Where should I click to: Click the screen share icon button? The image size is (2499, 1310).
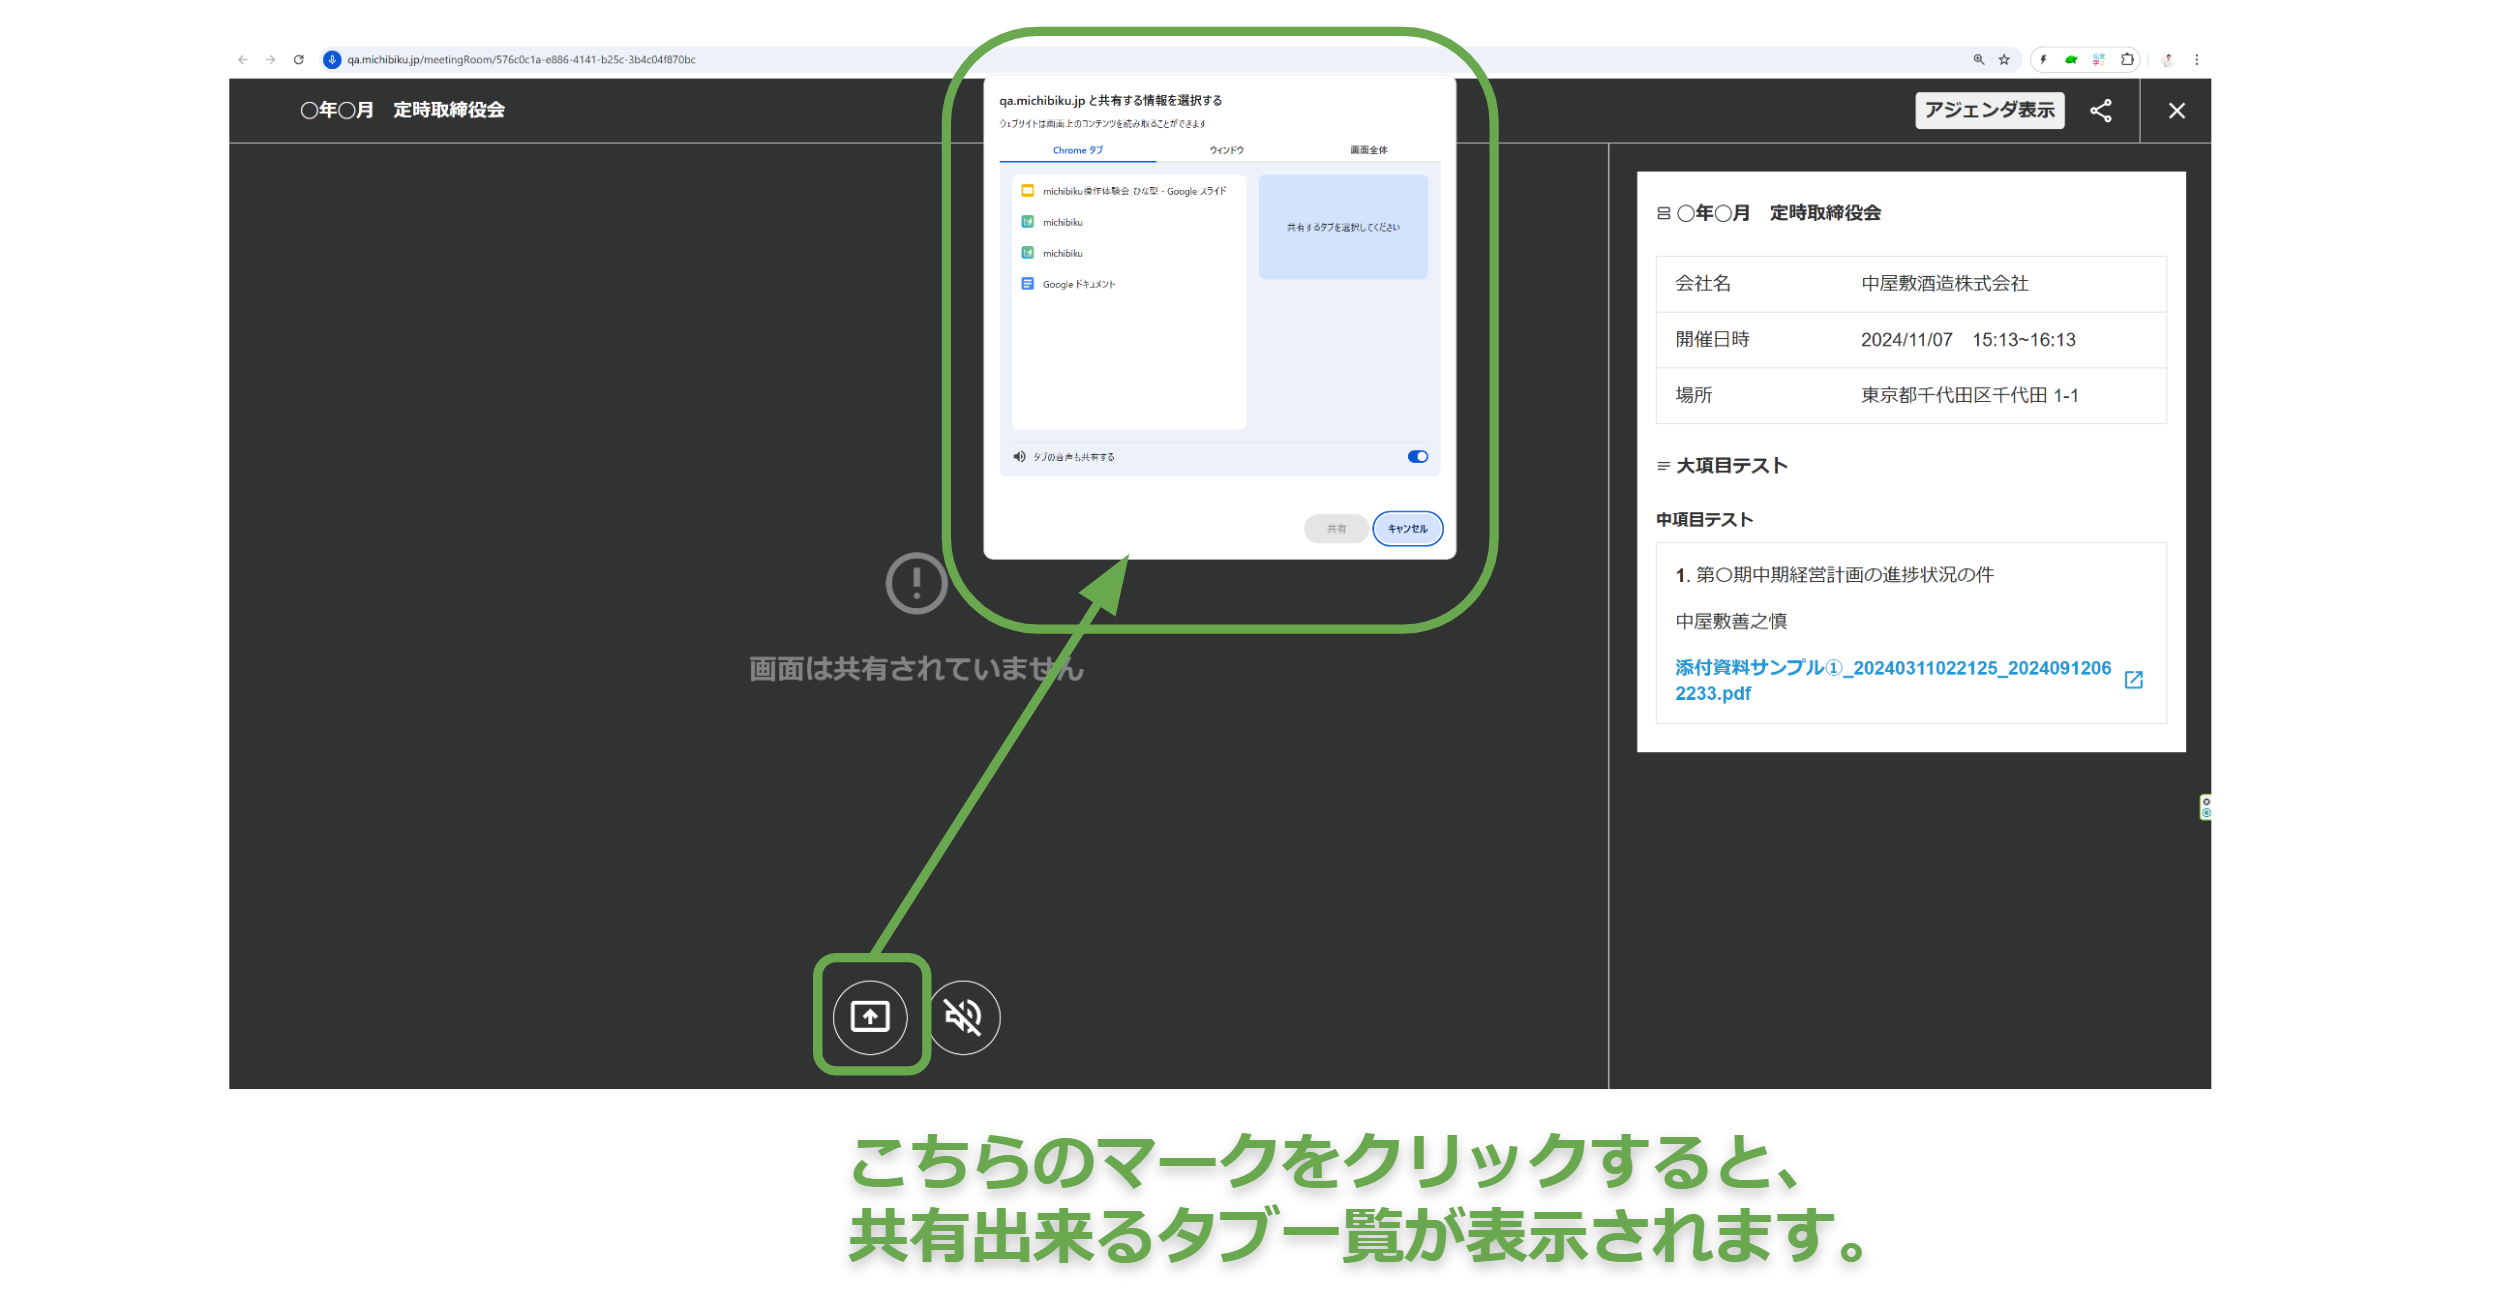point(869,1017)
